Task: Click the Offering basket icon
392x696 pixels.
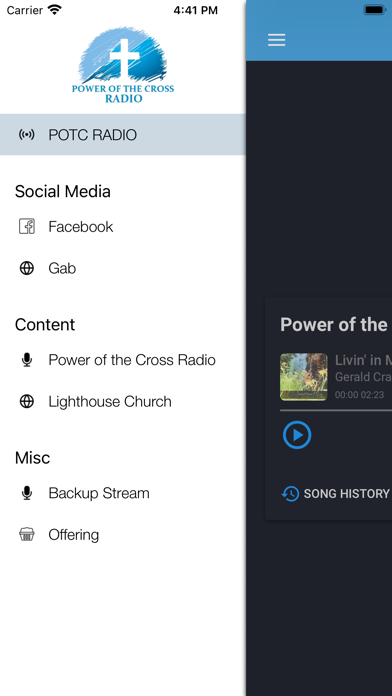Action: [27, 534]
